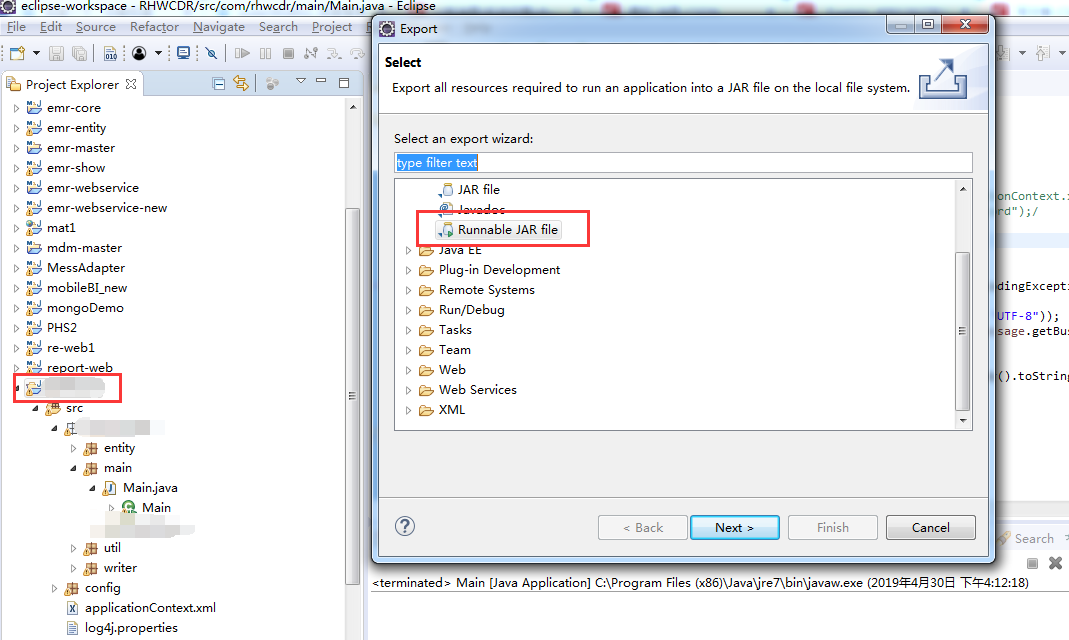This screenshot has height=640, width=1069.
Task: Cancel the Export dialog
Action: click(x=929, y=527)
